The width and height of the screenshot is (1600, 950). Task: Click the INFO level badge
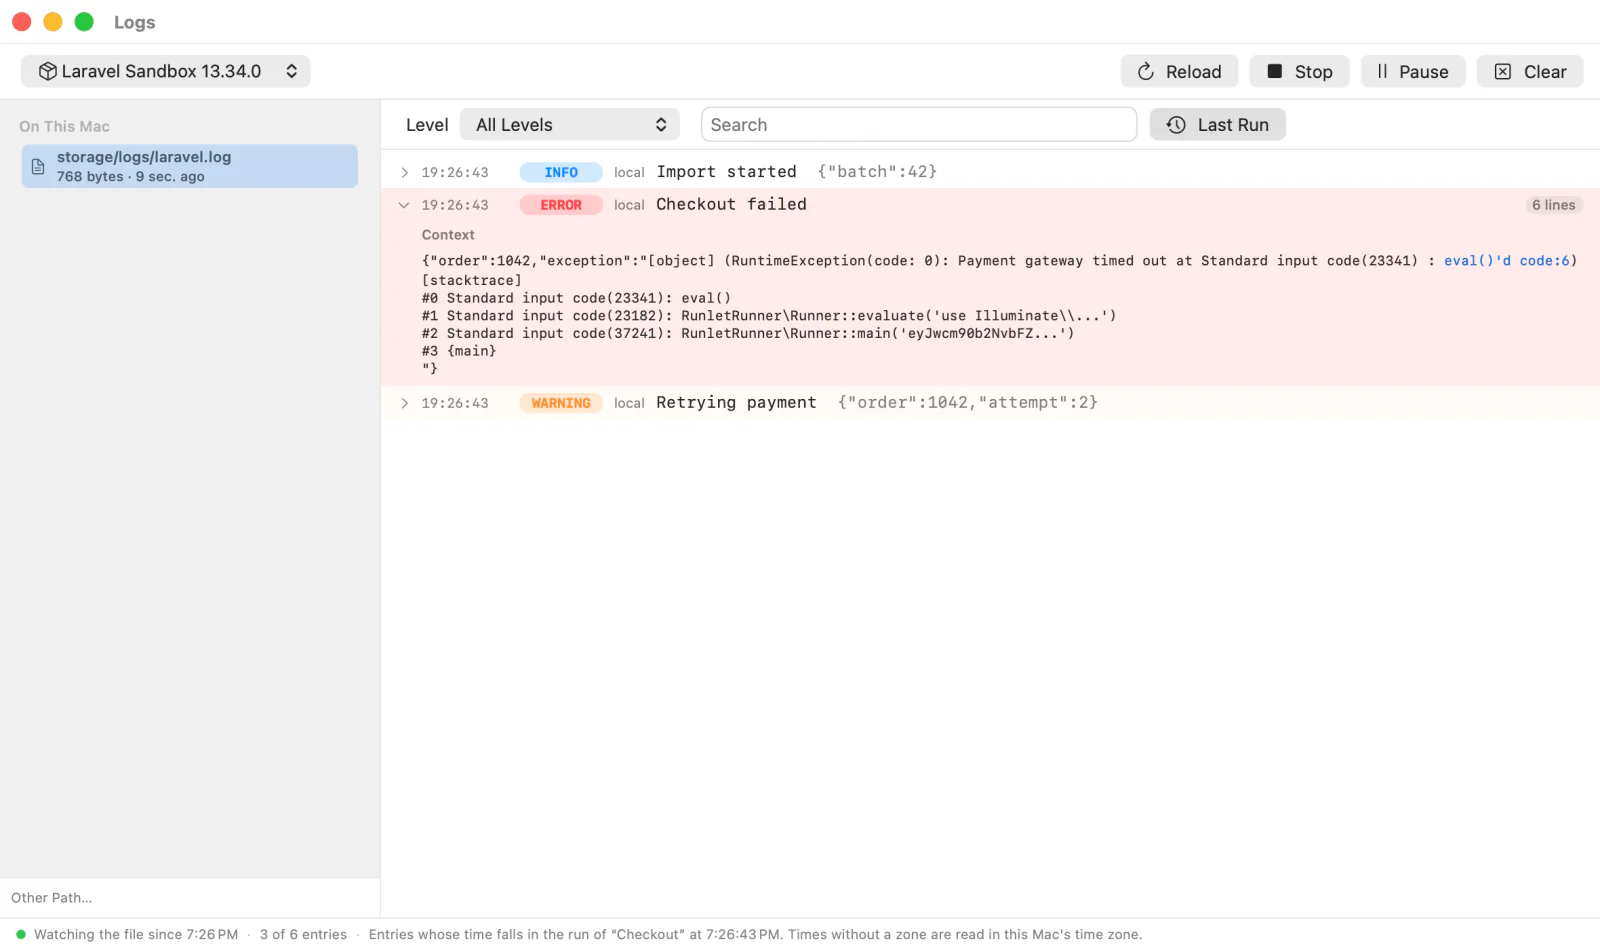tap(561, 172)
